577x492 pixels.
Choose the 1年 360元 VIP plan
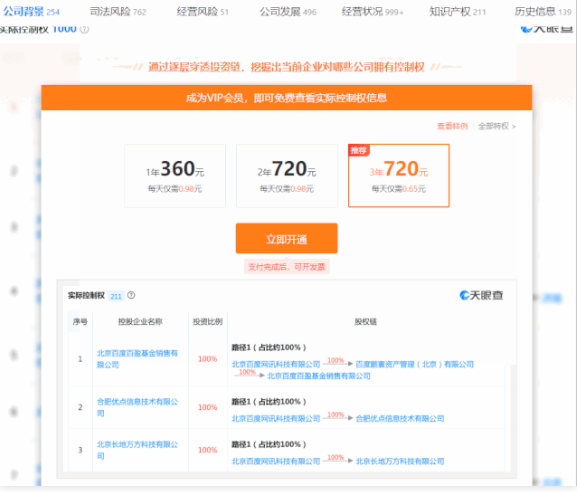tap(175, 176)
